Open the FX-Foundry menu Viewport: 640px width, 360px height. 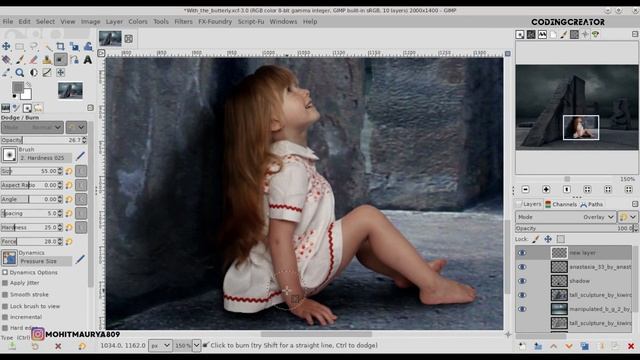coord(215,22)
